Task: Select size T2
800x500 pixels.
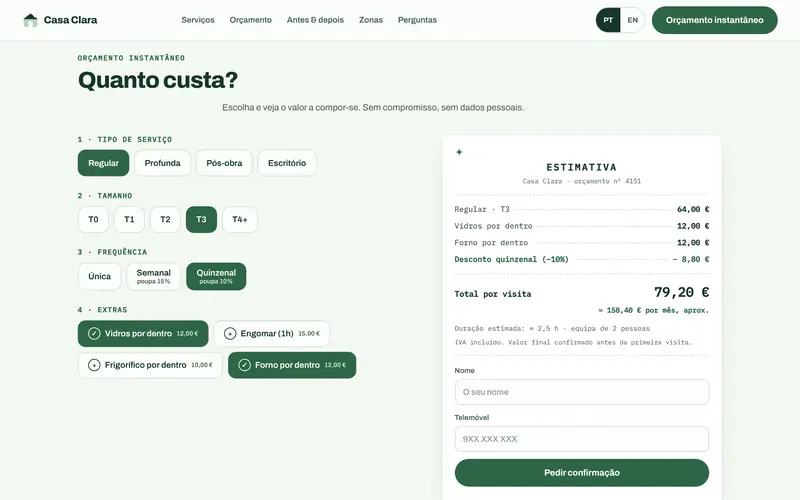Action: point(165,219)
